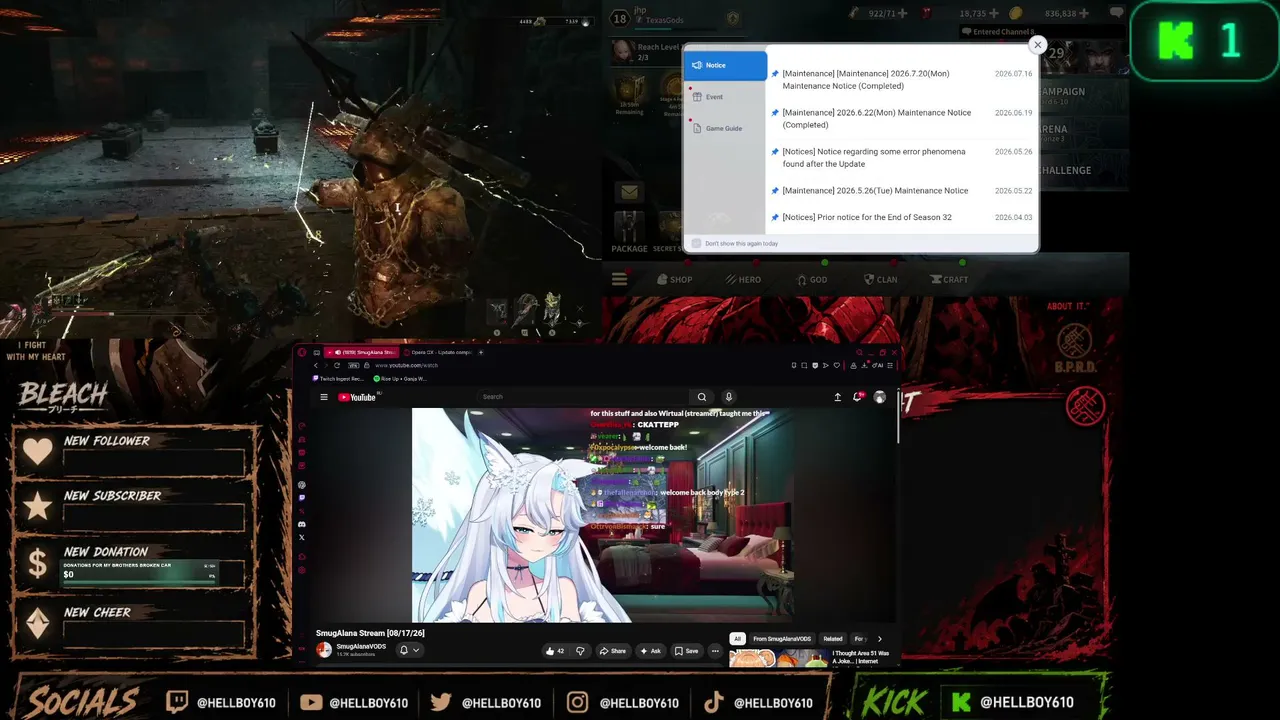The width and height of the screenshot is (1280, 720).
Task: Add more gold coins with plus
Action: tap(1084, 13)
